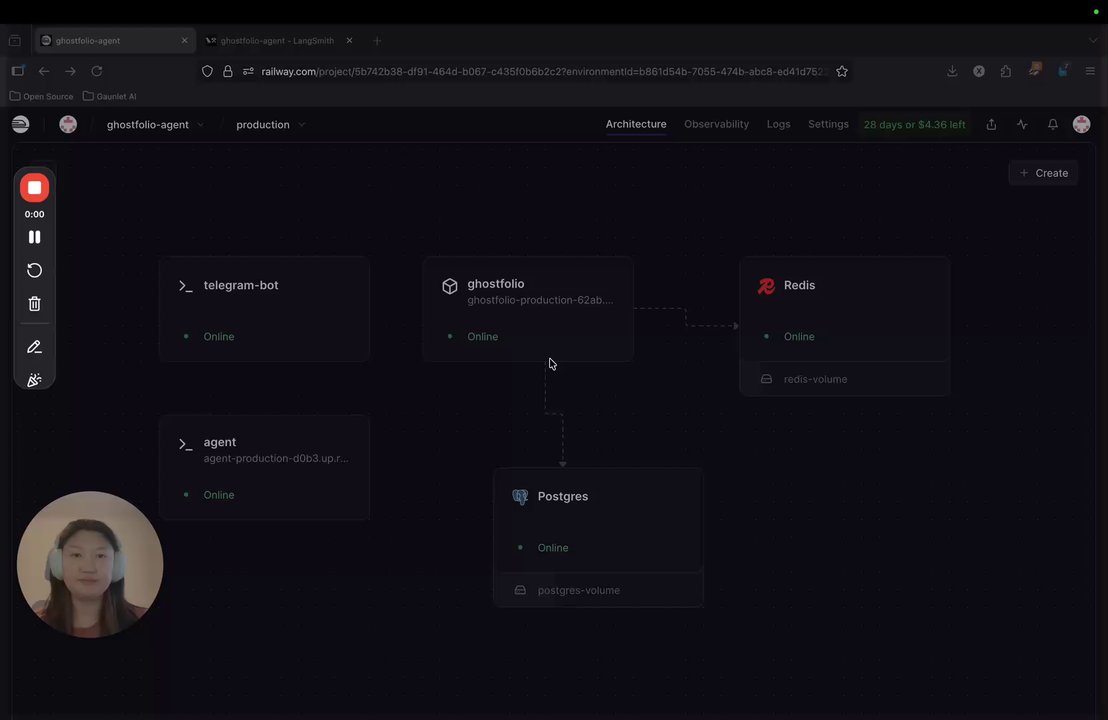Click the share/upload icon in header
This screenshot has width=1108, height=720.
(x=991, y=124)
